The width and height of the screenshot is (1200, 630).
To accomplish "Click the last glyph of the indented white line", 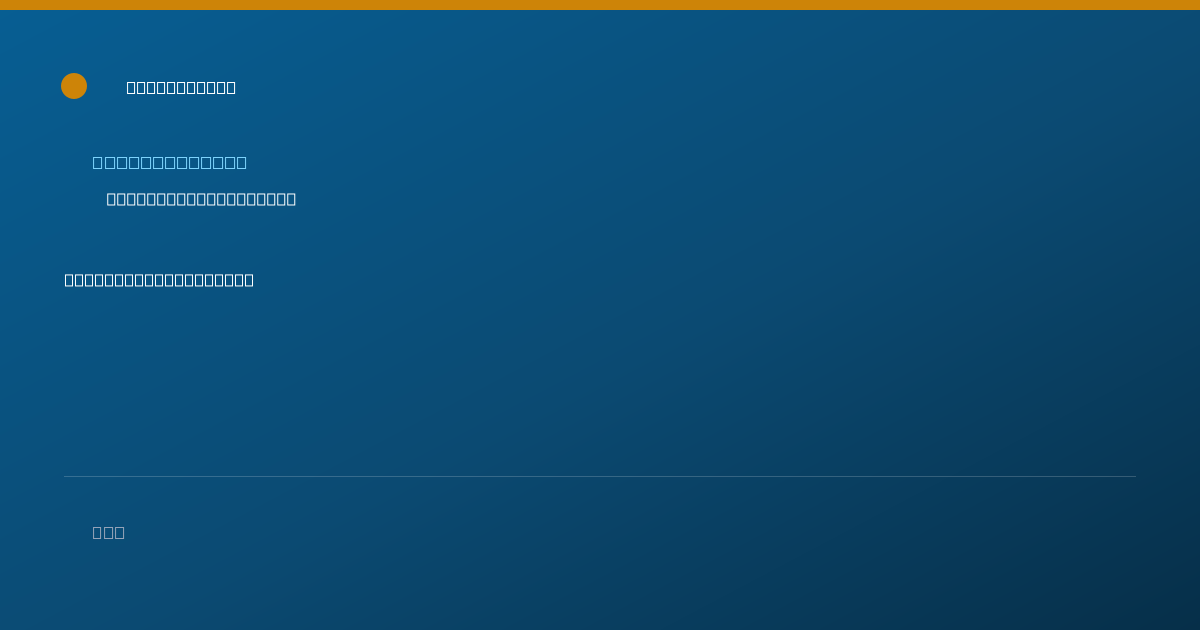I will 291,199.
